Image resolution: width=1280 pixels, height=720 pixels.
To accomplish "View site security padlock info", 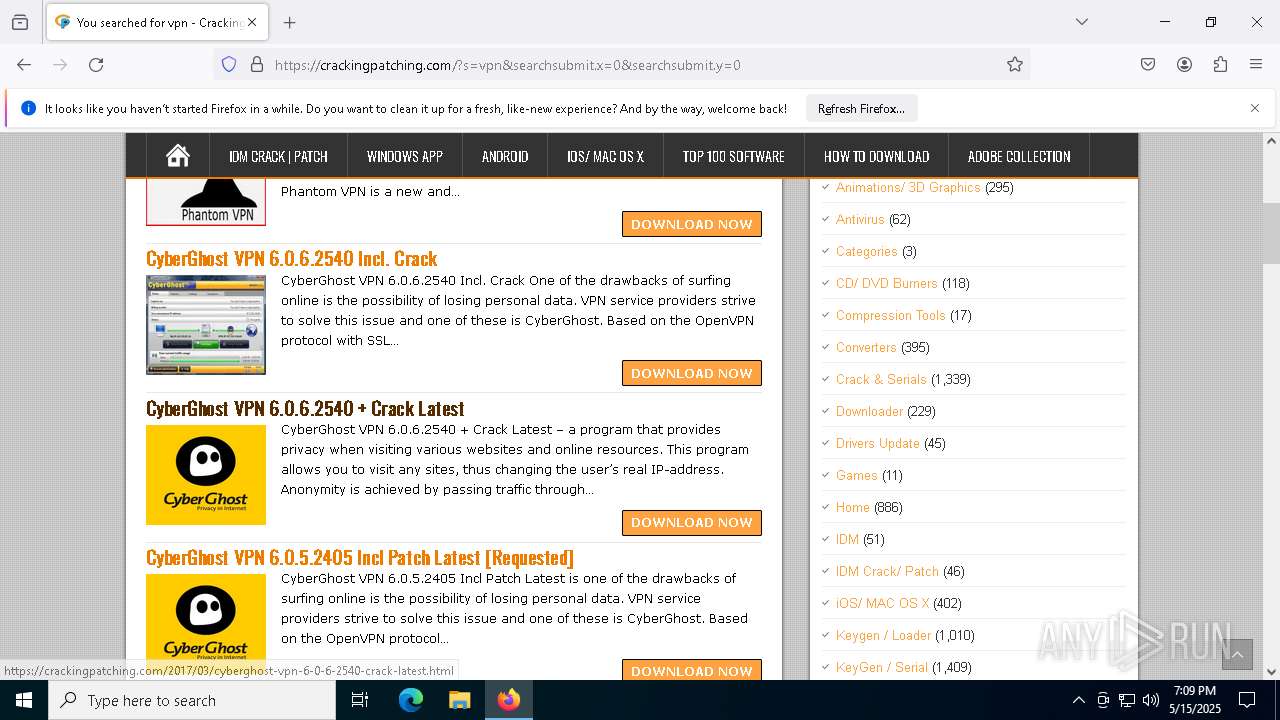I will tap(257, 65).
